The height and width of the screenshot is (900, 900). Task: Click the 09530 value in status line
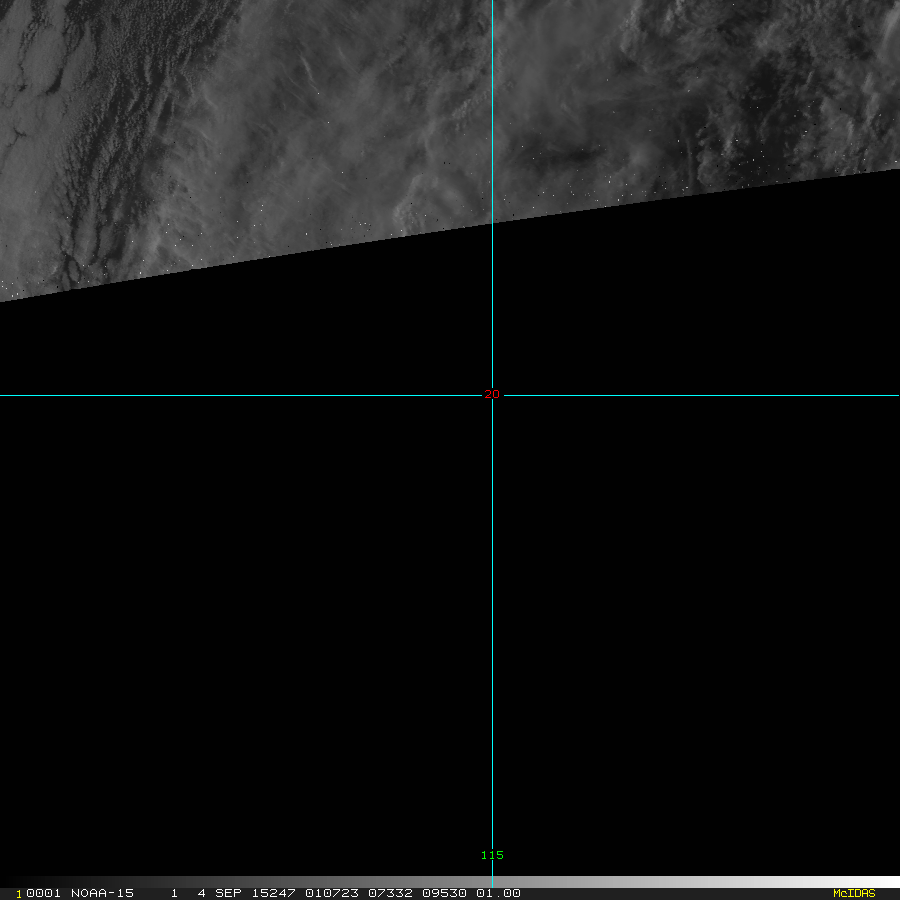(444, 893)
